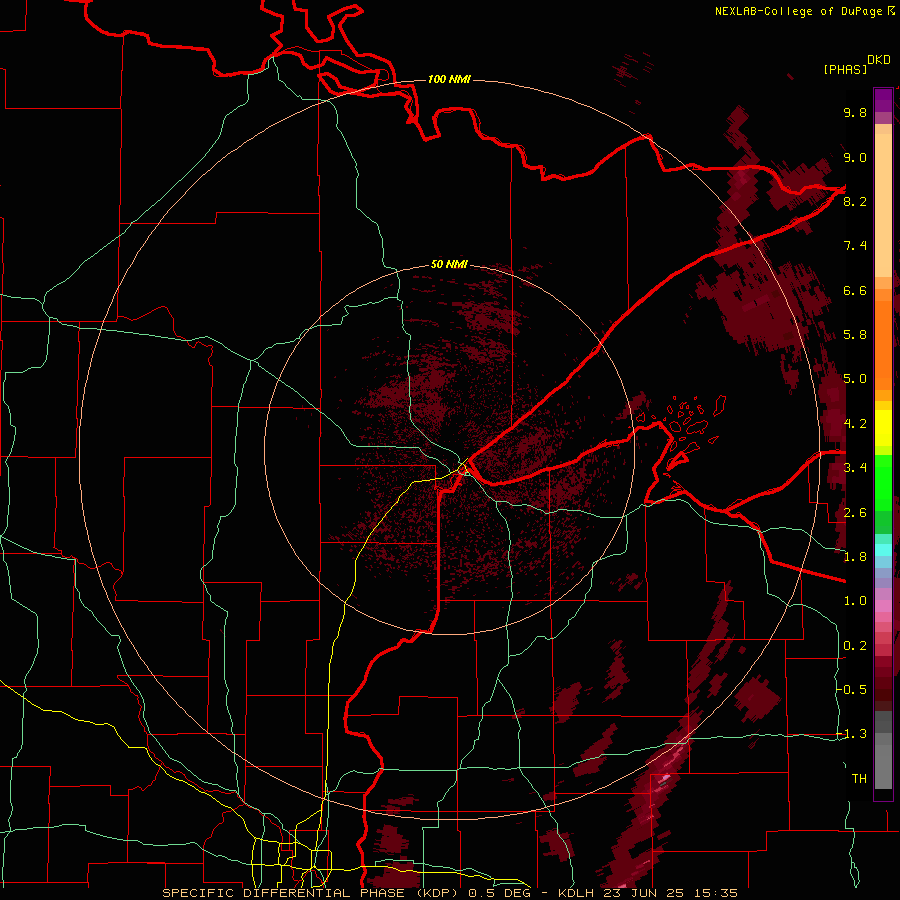Select the 3.4 scale value
The width and height of the screenshot is (900, 900).
pos(855,467)
